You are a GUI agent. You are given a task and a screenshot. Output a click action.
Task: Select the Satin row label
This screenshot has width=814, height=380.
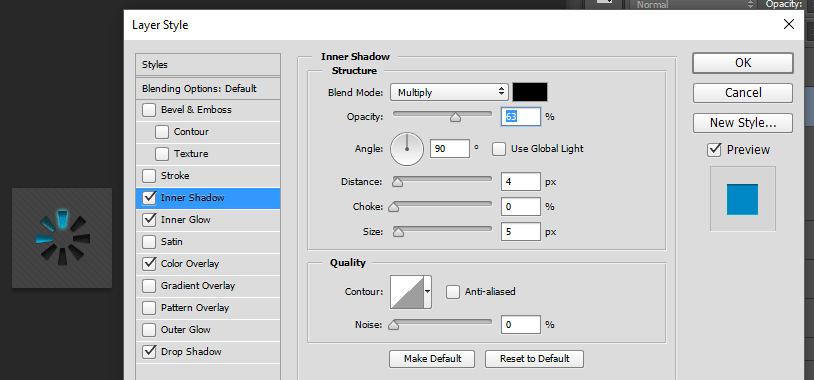click(x=171, y=242)
